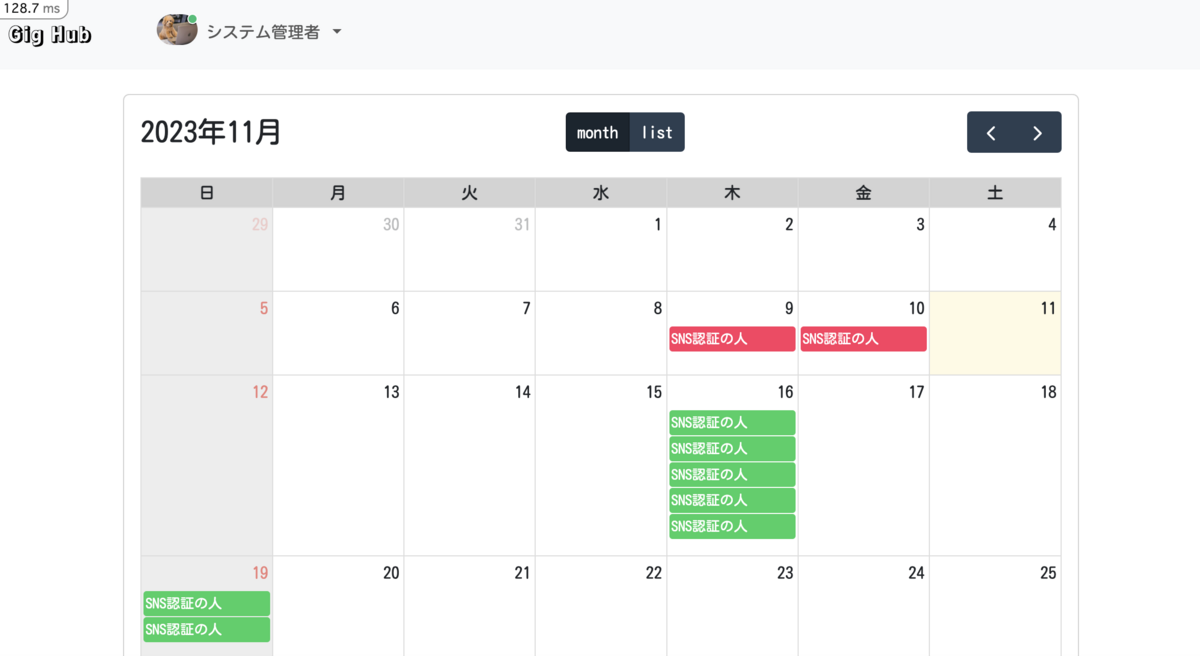Image resolution: width=1200 pixels, height=656 pixels.
Task: Open the first green event on the 19th
Action: (207, 604)
